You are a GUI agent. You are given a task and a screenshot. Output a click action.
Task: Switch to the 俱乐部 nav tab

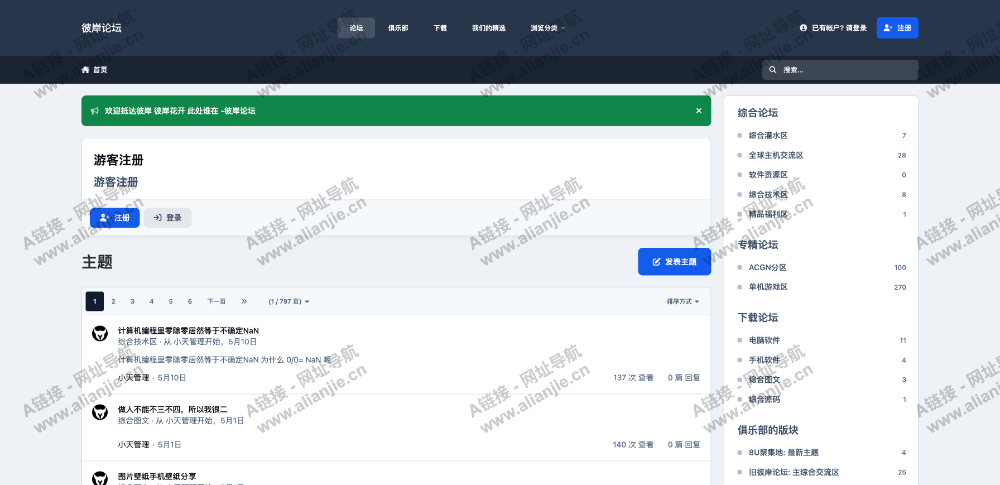[398, 28]
